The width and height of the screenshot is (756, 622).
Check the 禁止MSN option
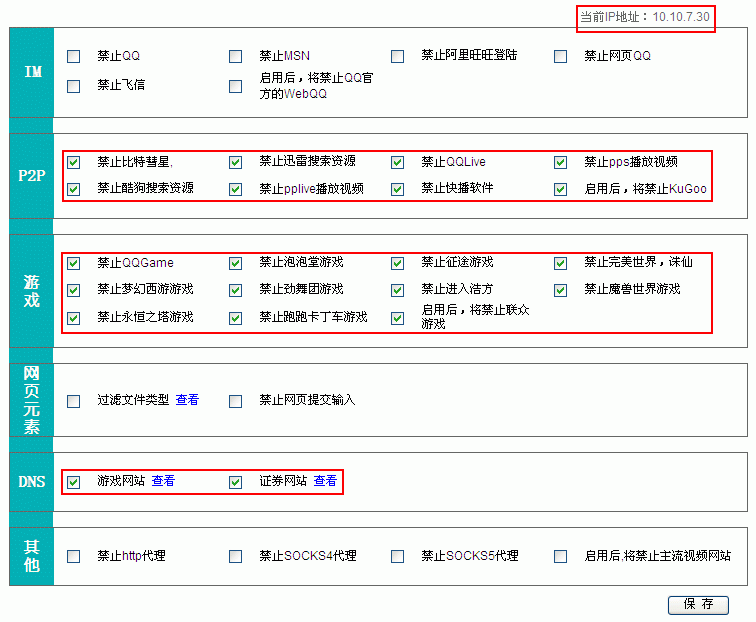(235, 57)
